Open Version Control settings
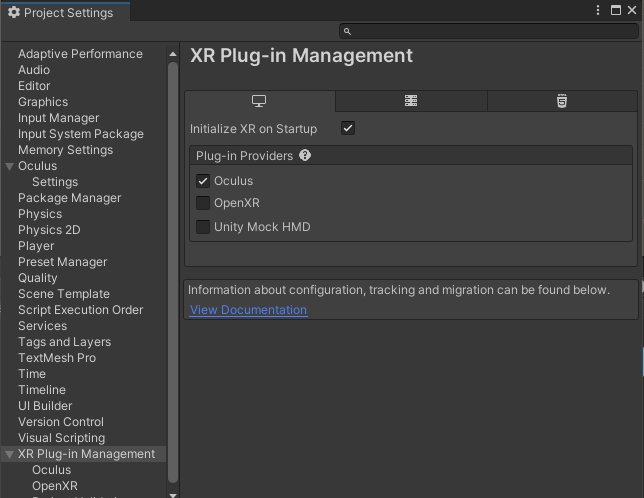 pyautogui.click(x=61, y=422)
